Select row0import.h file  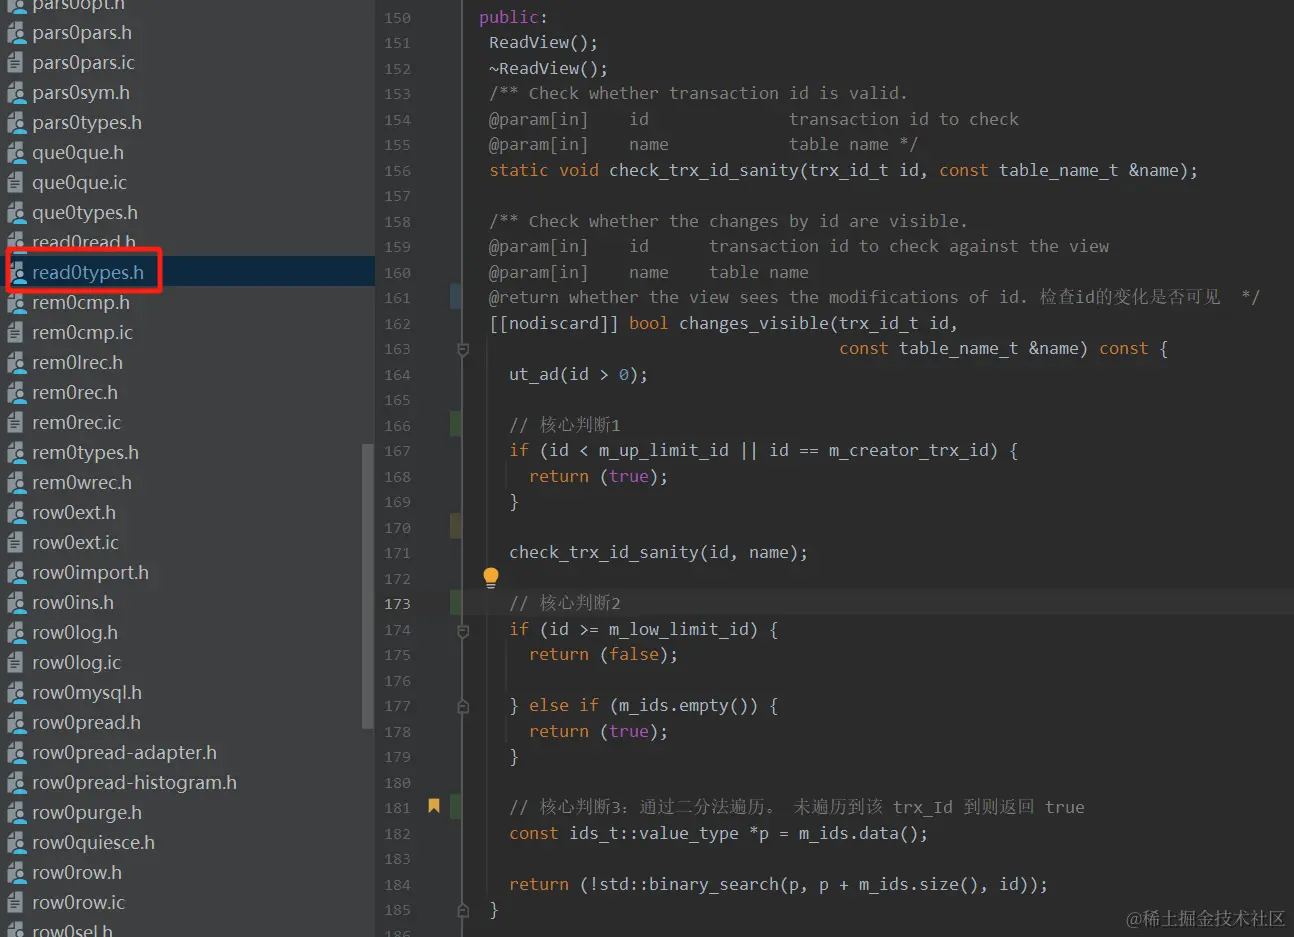tap(90, 573)
